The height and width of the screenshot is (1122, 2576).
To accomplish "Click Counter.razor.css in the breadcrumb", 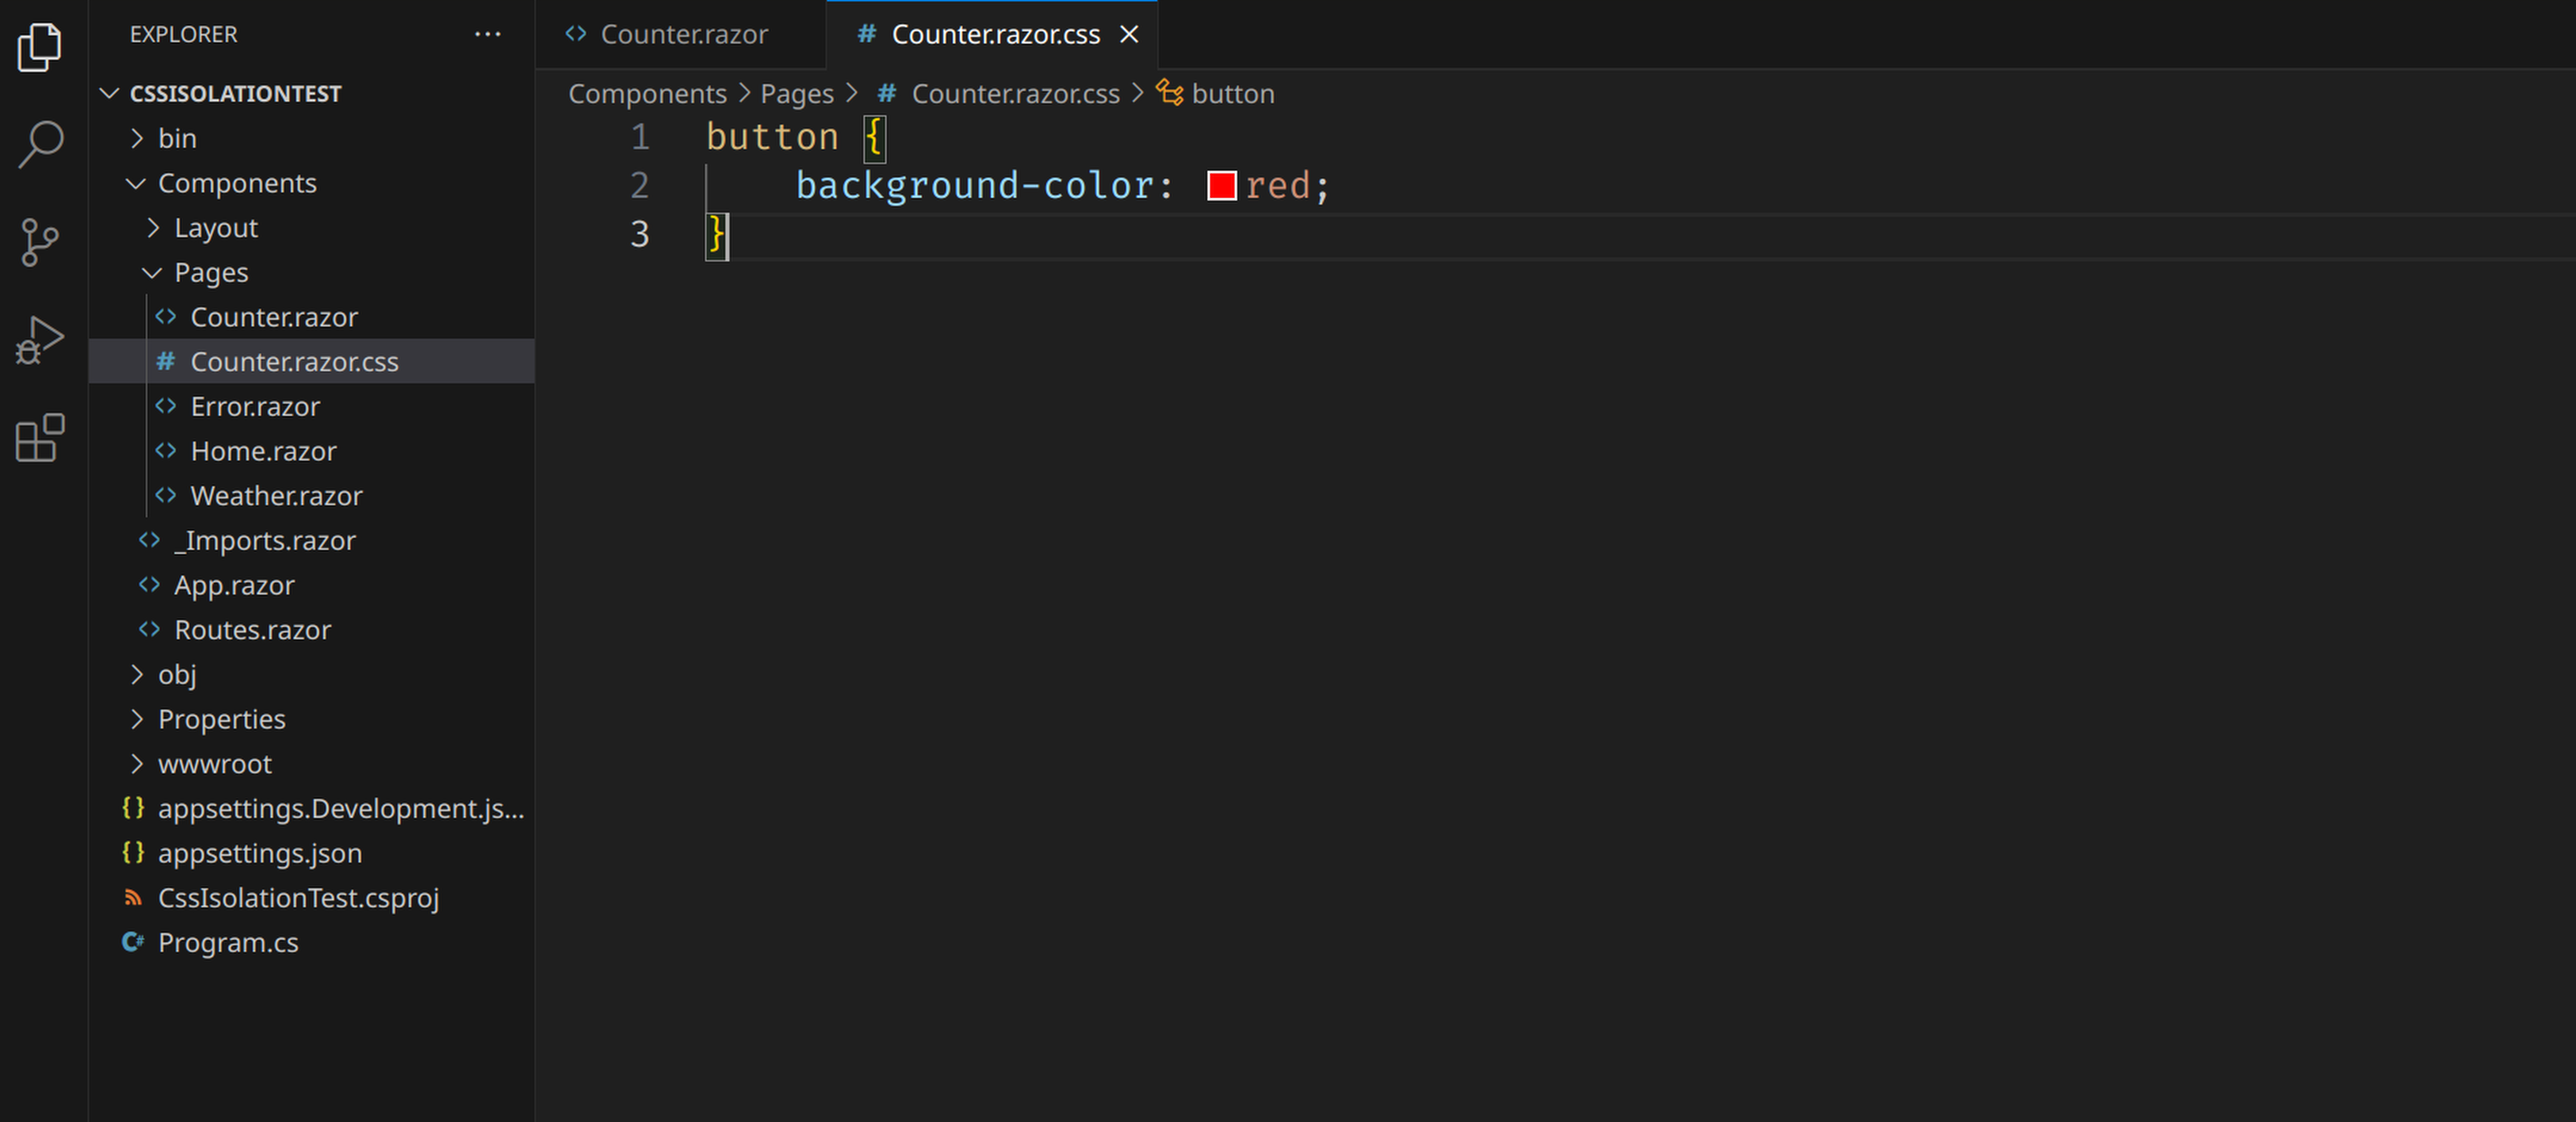I will pyautogui.click(x=1015, y=93).
